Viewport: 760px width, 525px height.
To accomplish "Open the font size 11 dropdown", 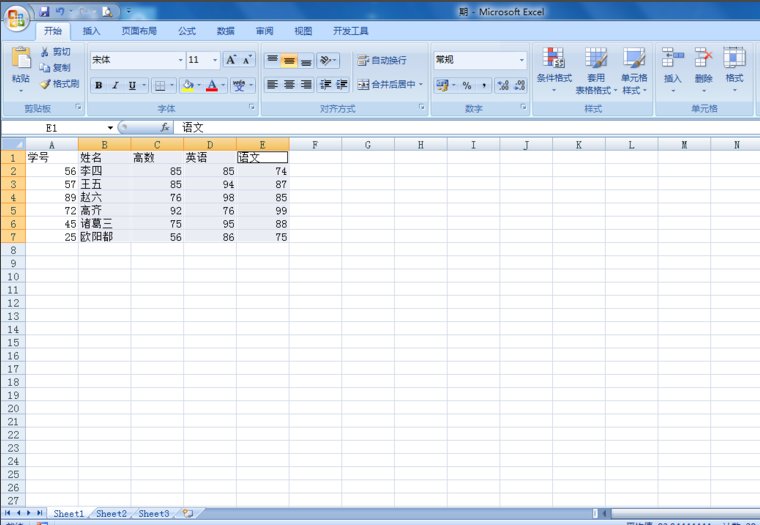I will tap(215, 60).
